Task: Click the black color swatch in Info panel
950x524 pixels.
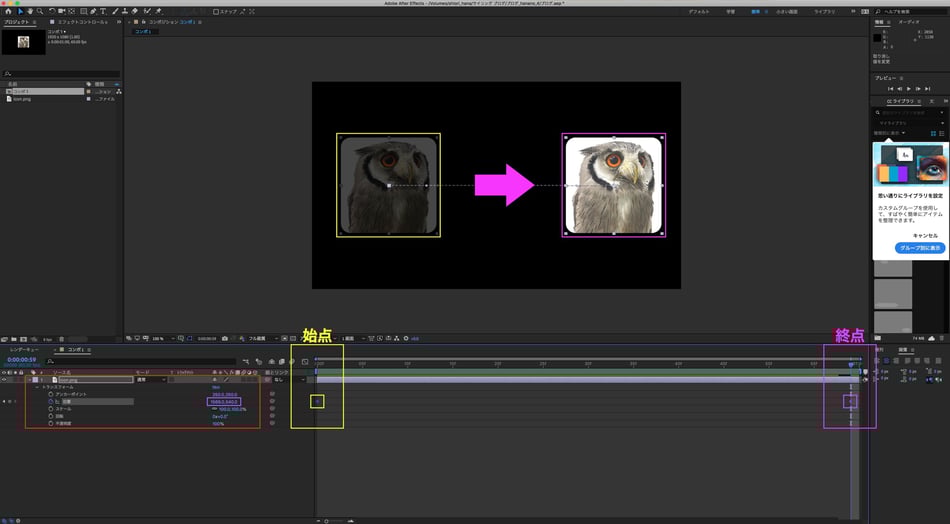Action: pyautogui.click(x=878, y=37)
